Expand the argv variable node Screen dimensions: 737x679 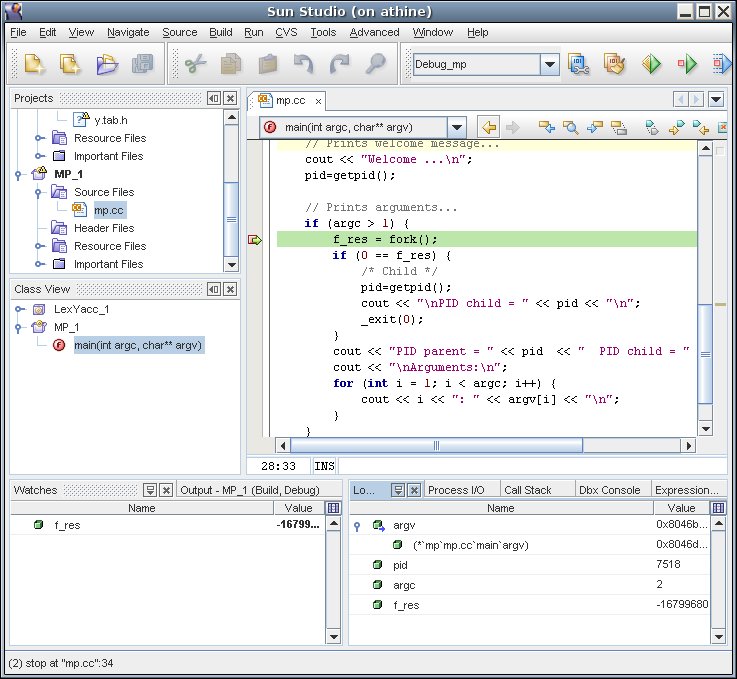tap(357, 526)
